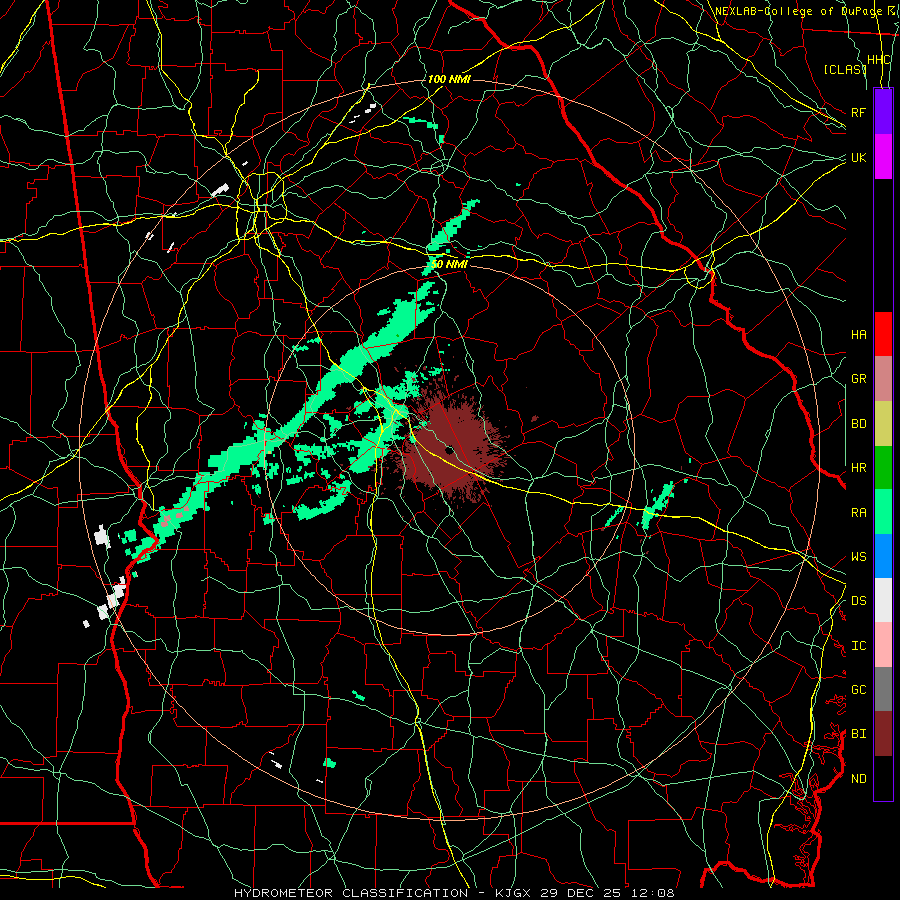
Task: Click the 'NEXLAB-College of DuPage' credit text
Action: [797, 11]
